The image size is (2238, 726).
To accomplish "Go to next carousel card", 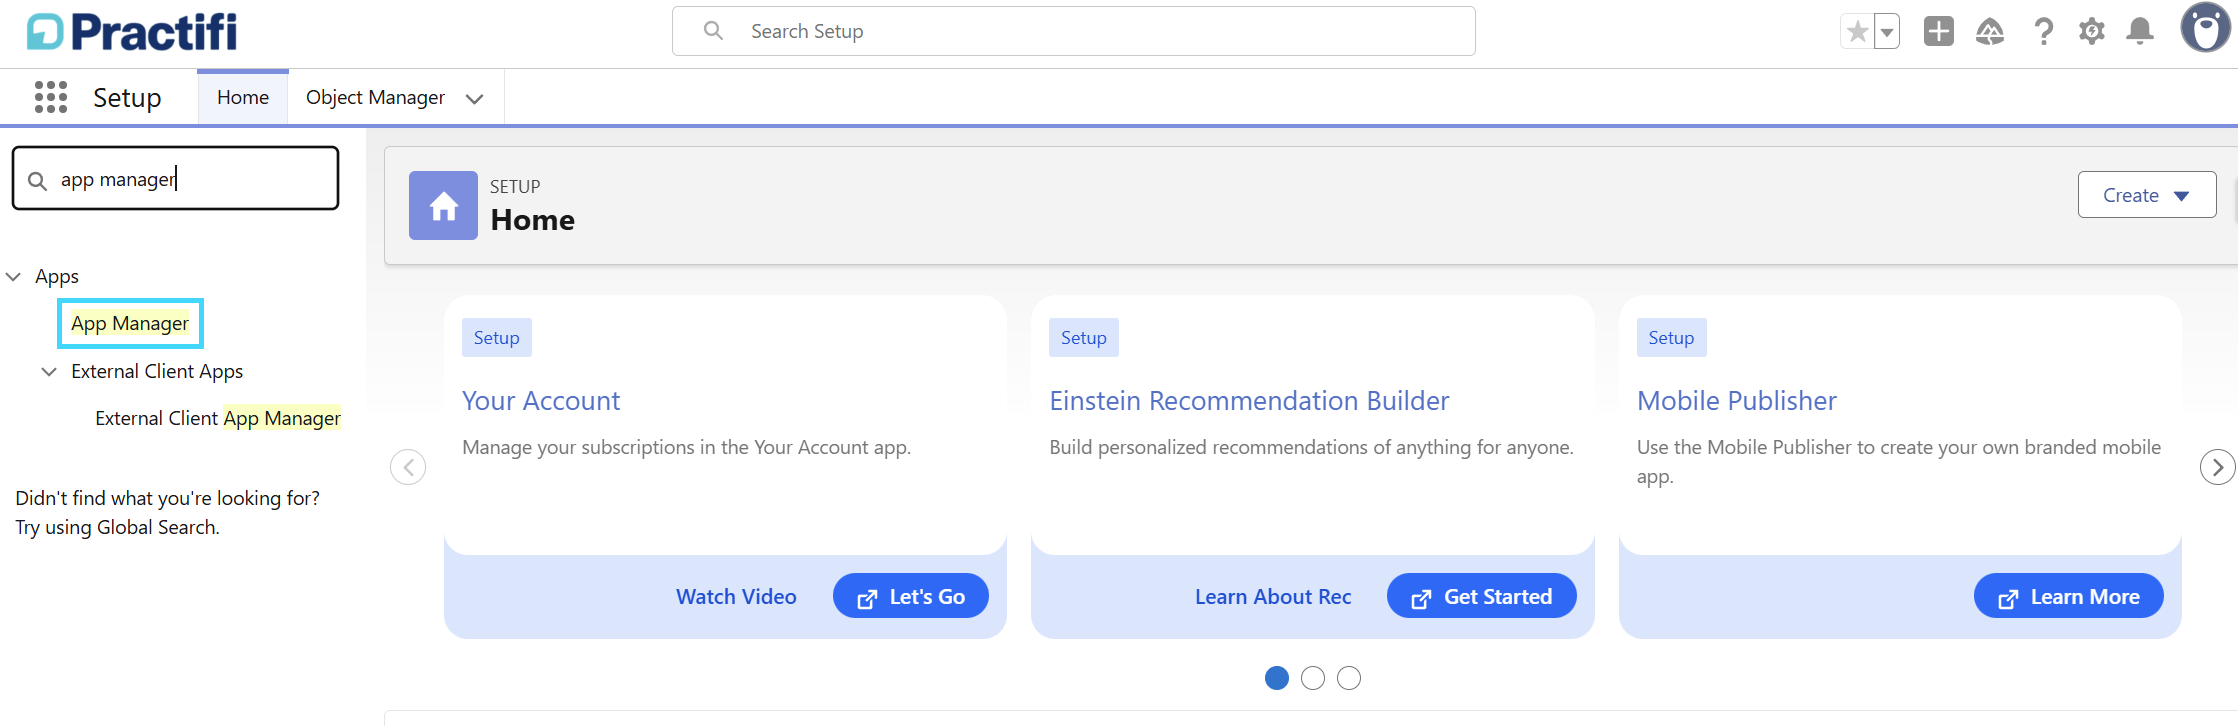I will point(2217,467).
